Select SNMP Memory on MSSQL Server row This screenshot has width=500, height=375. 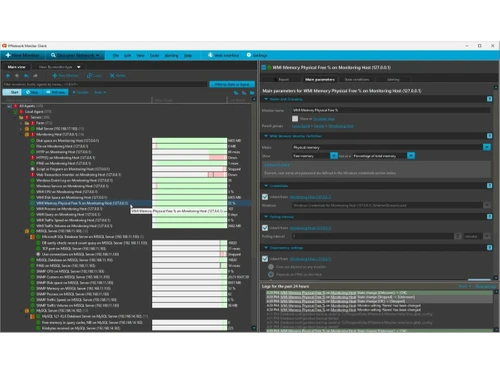(73, 288)
